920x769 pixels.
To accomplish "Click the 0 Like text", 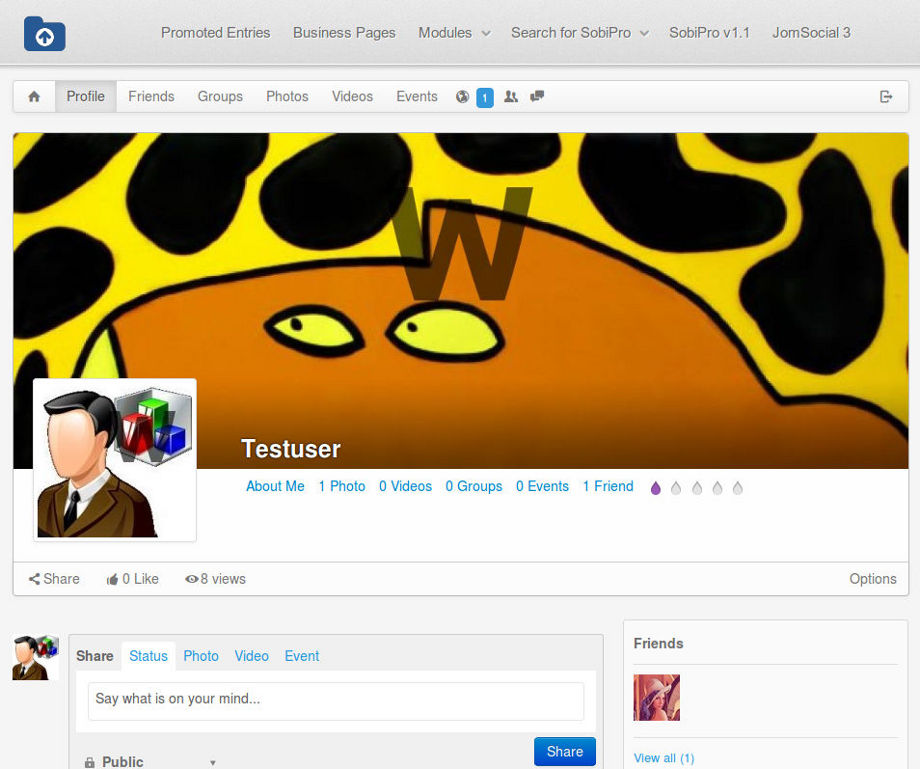I will point(141,579).
